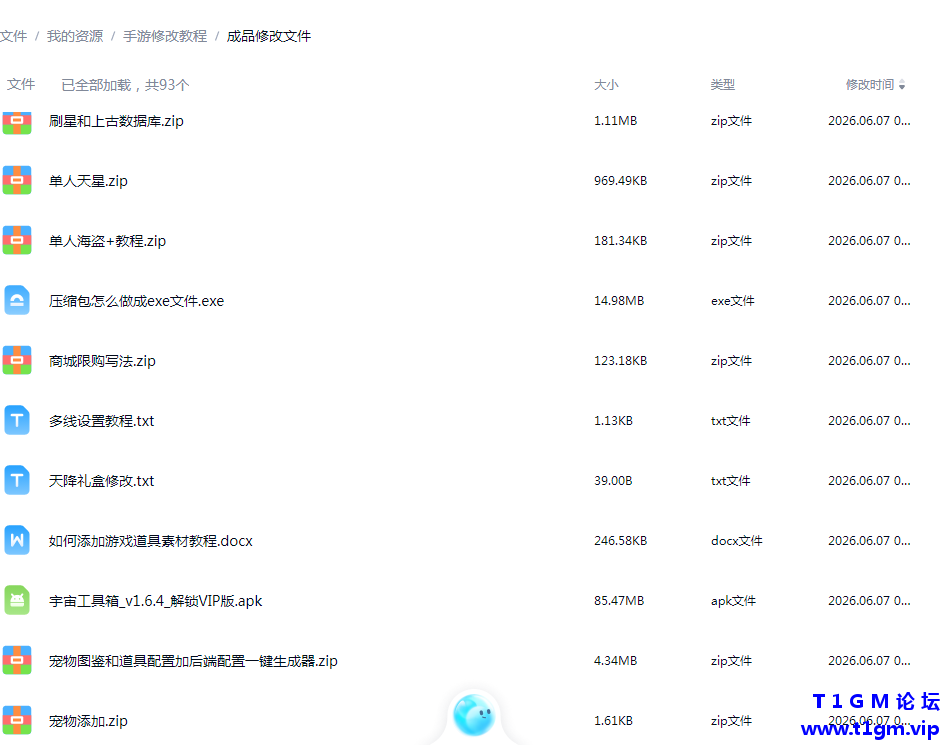
Task: Click the 39.00B size value
Action: pos(613,480)
